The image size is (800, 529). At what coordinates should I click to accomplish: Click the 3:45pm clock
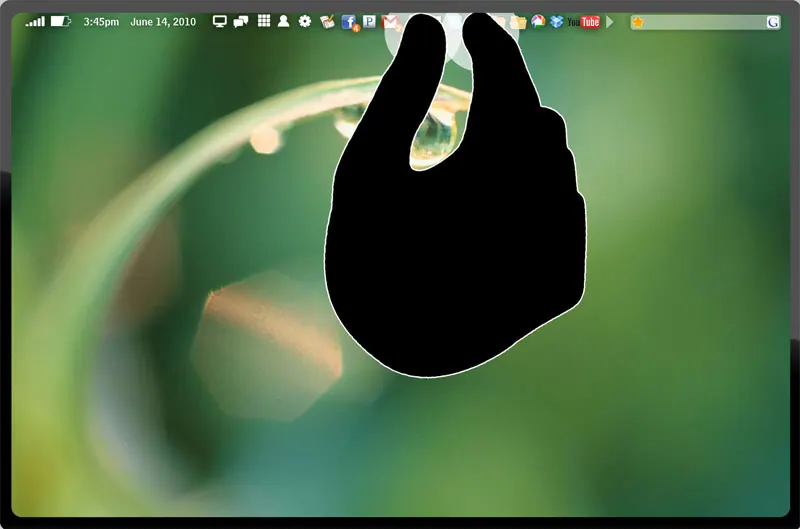coord(101,22)
